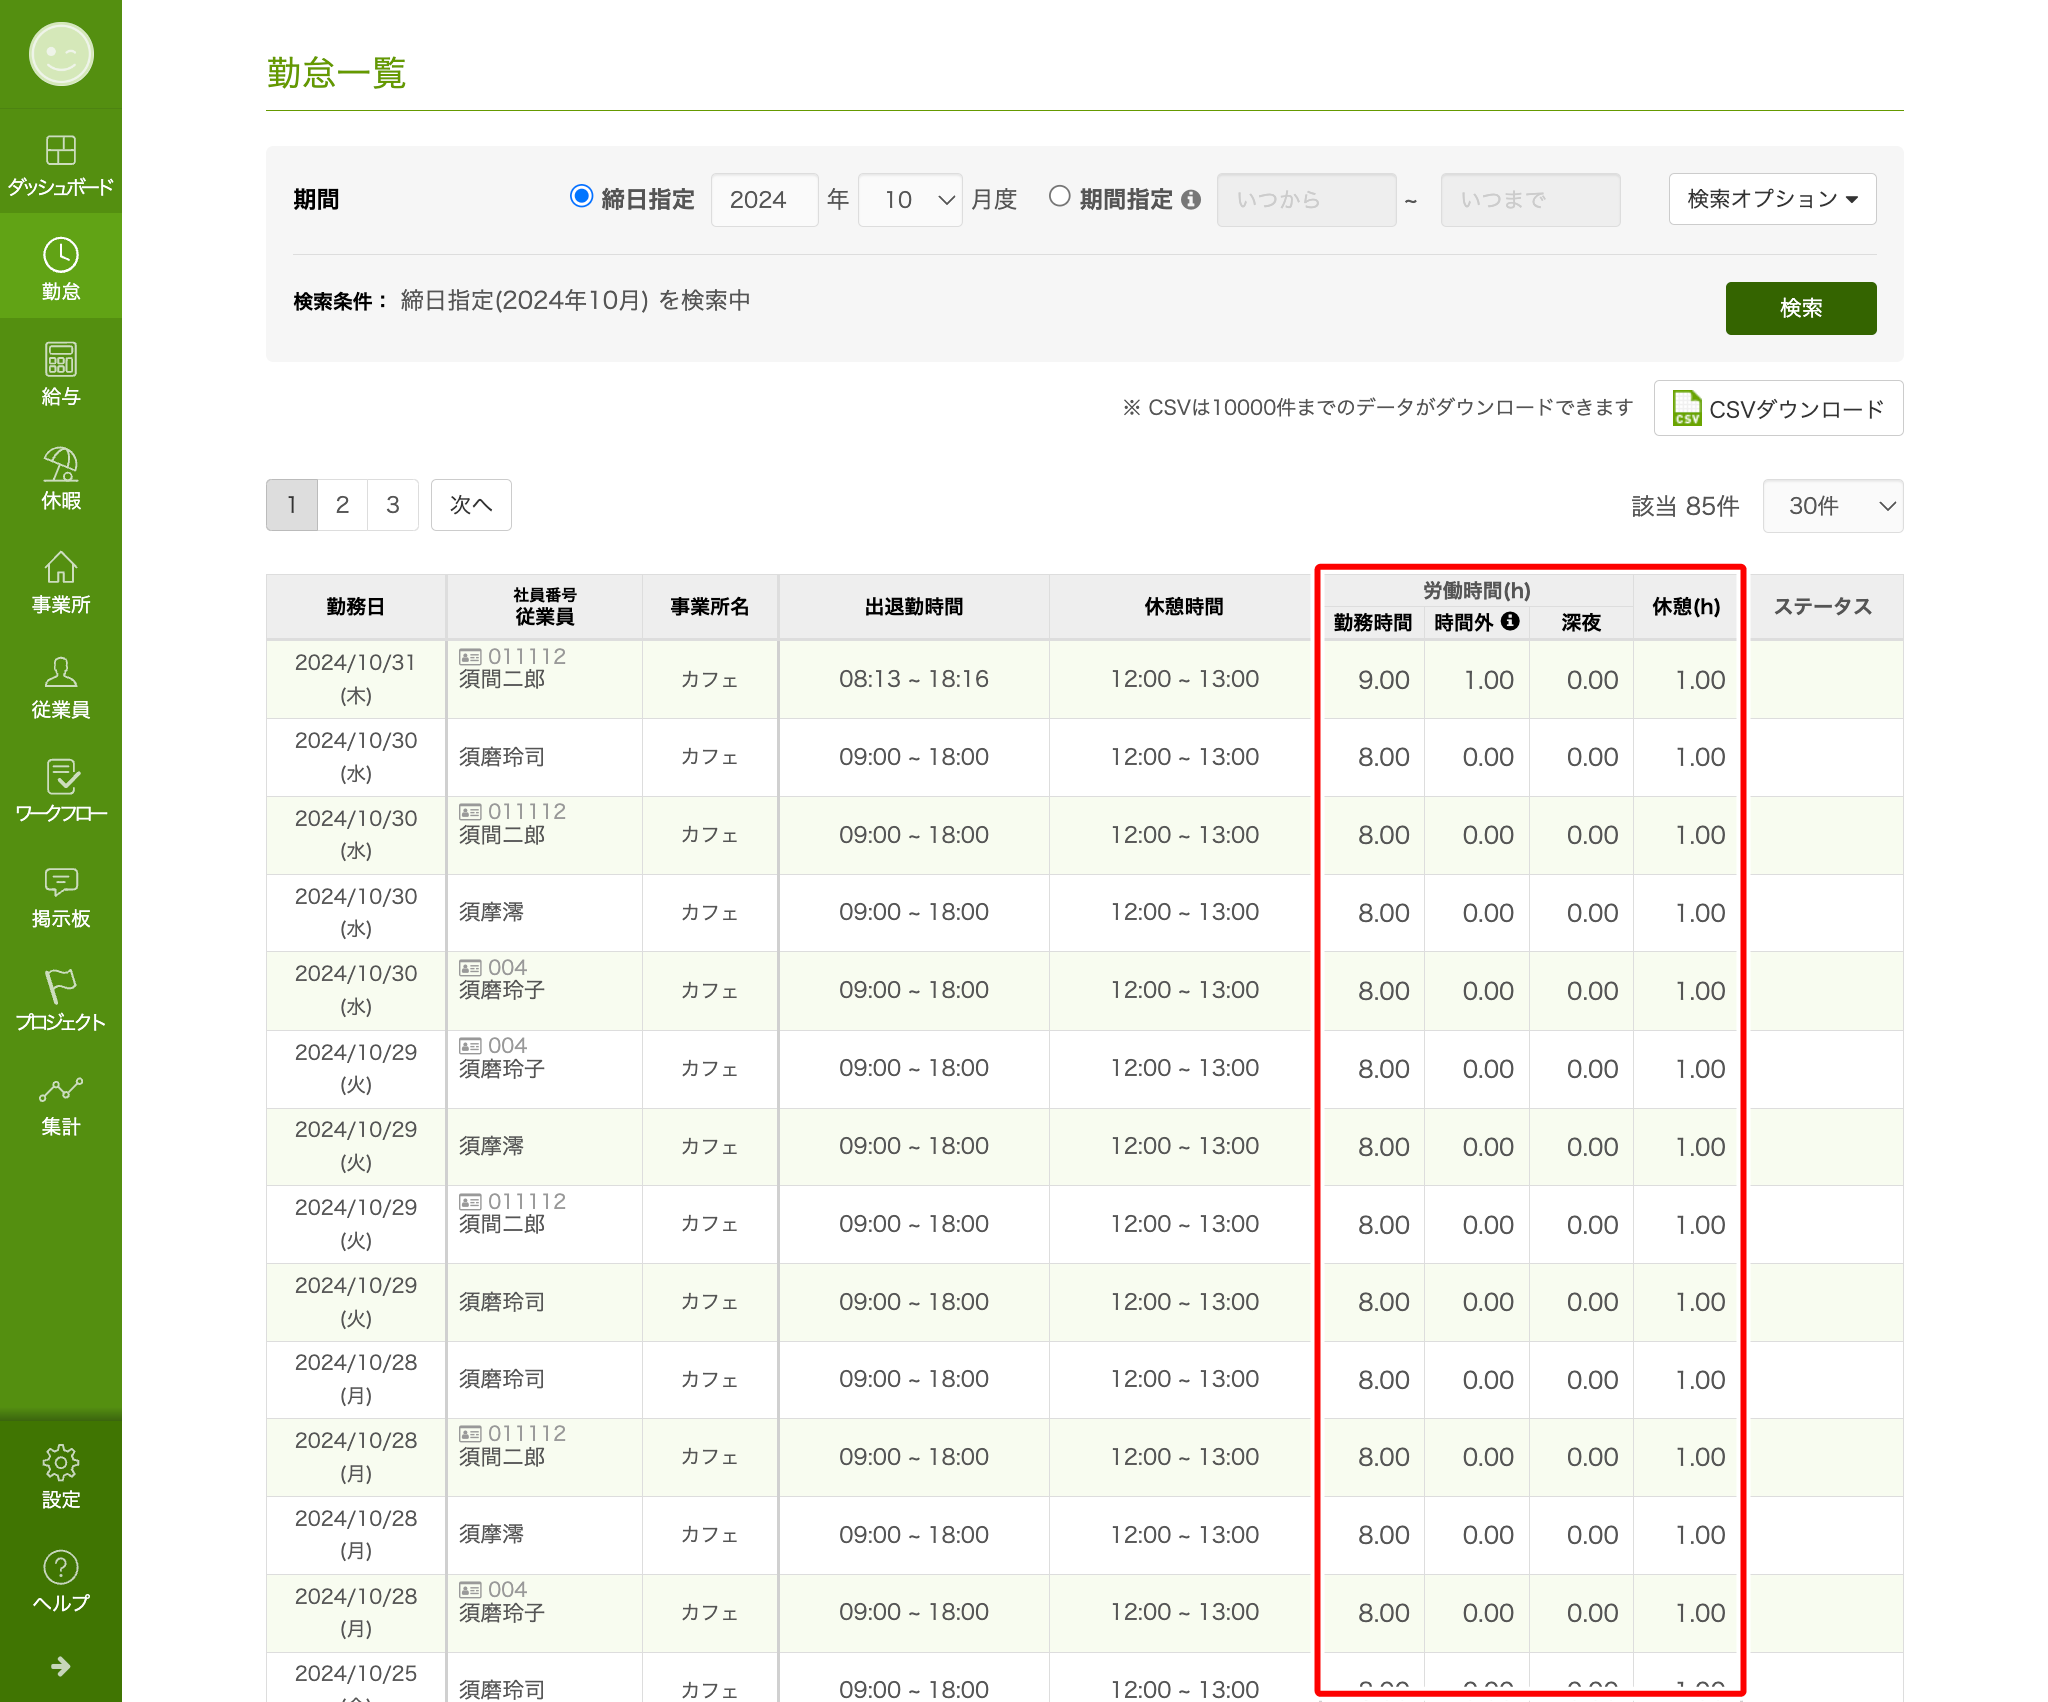This screenshot has height=1702, width=2048.
Task: Click the green 検索 button
Action: (x=1800, y=308)
